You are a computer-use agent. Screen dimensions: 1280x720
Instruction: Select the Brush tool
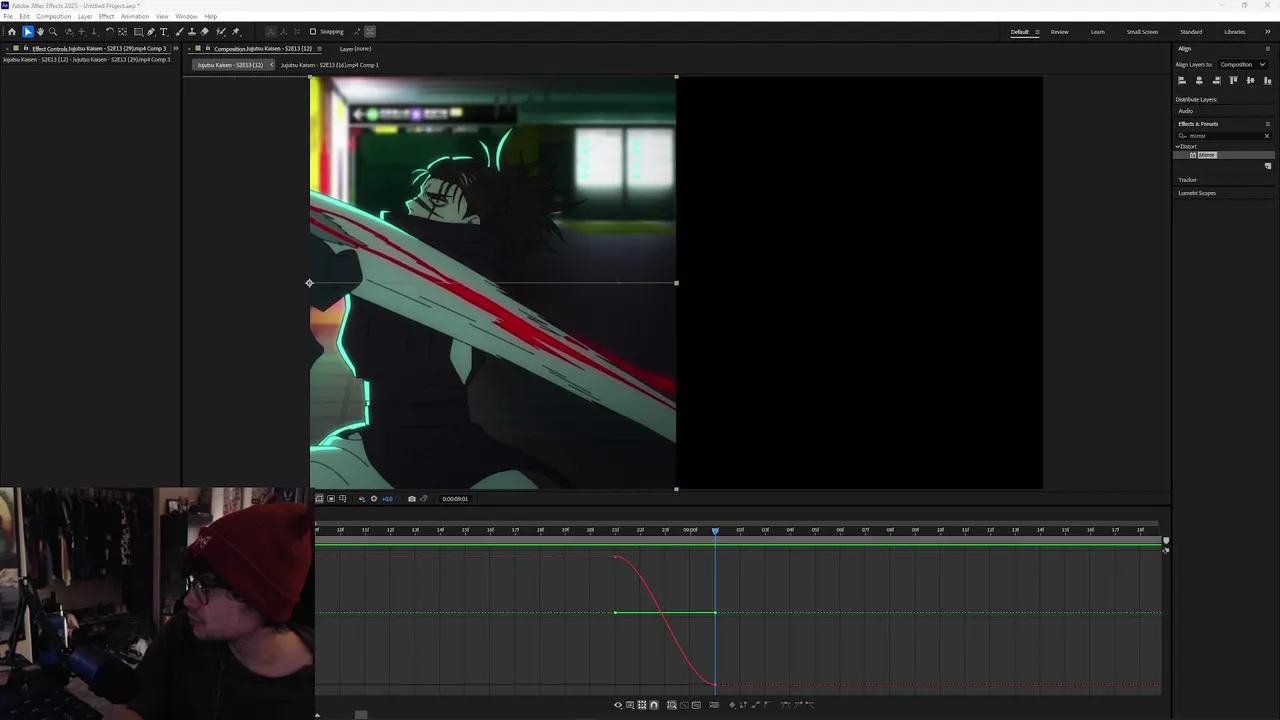tap(179, 32)
